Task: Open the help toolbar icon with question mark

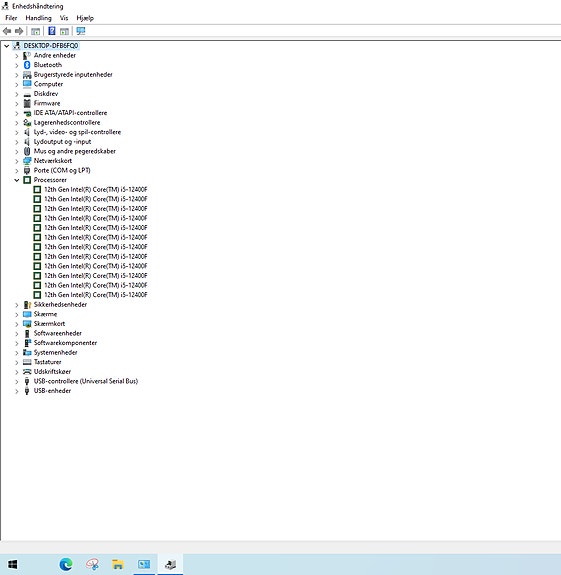Action: [52, 31]
